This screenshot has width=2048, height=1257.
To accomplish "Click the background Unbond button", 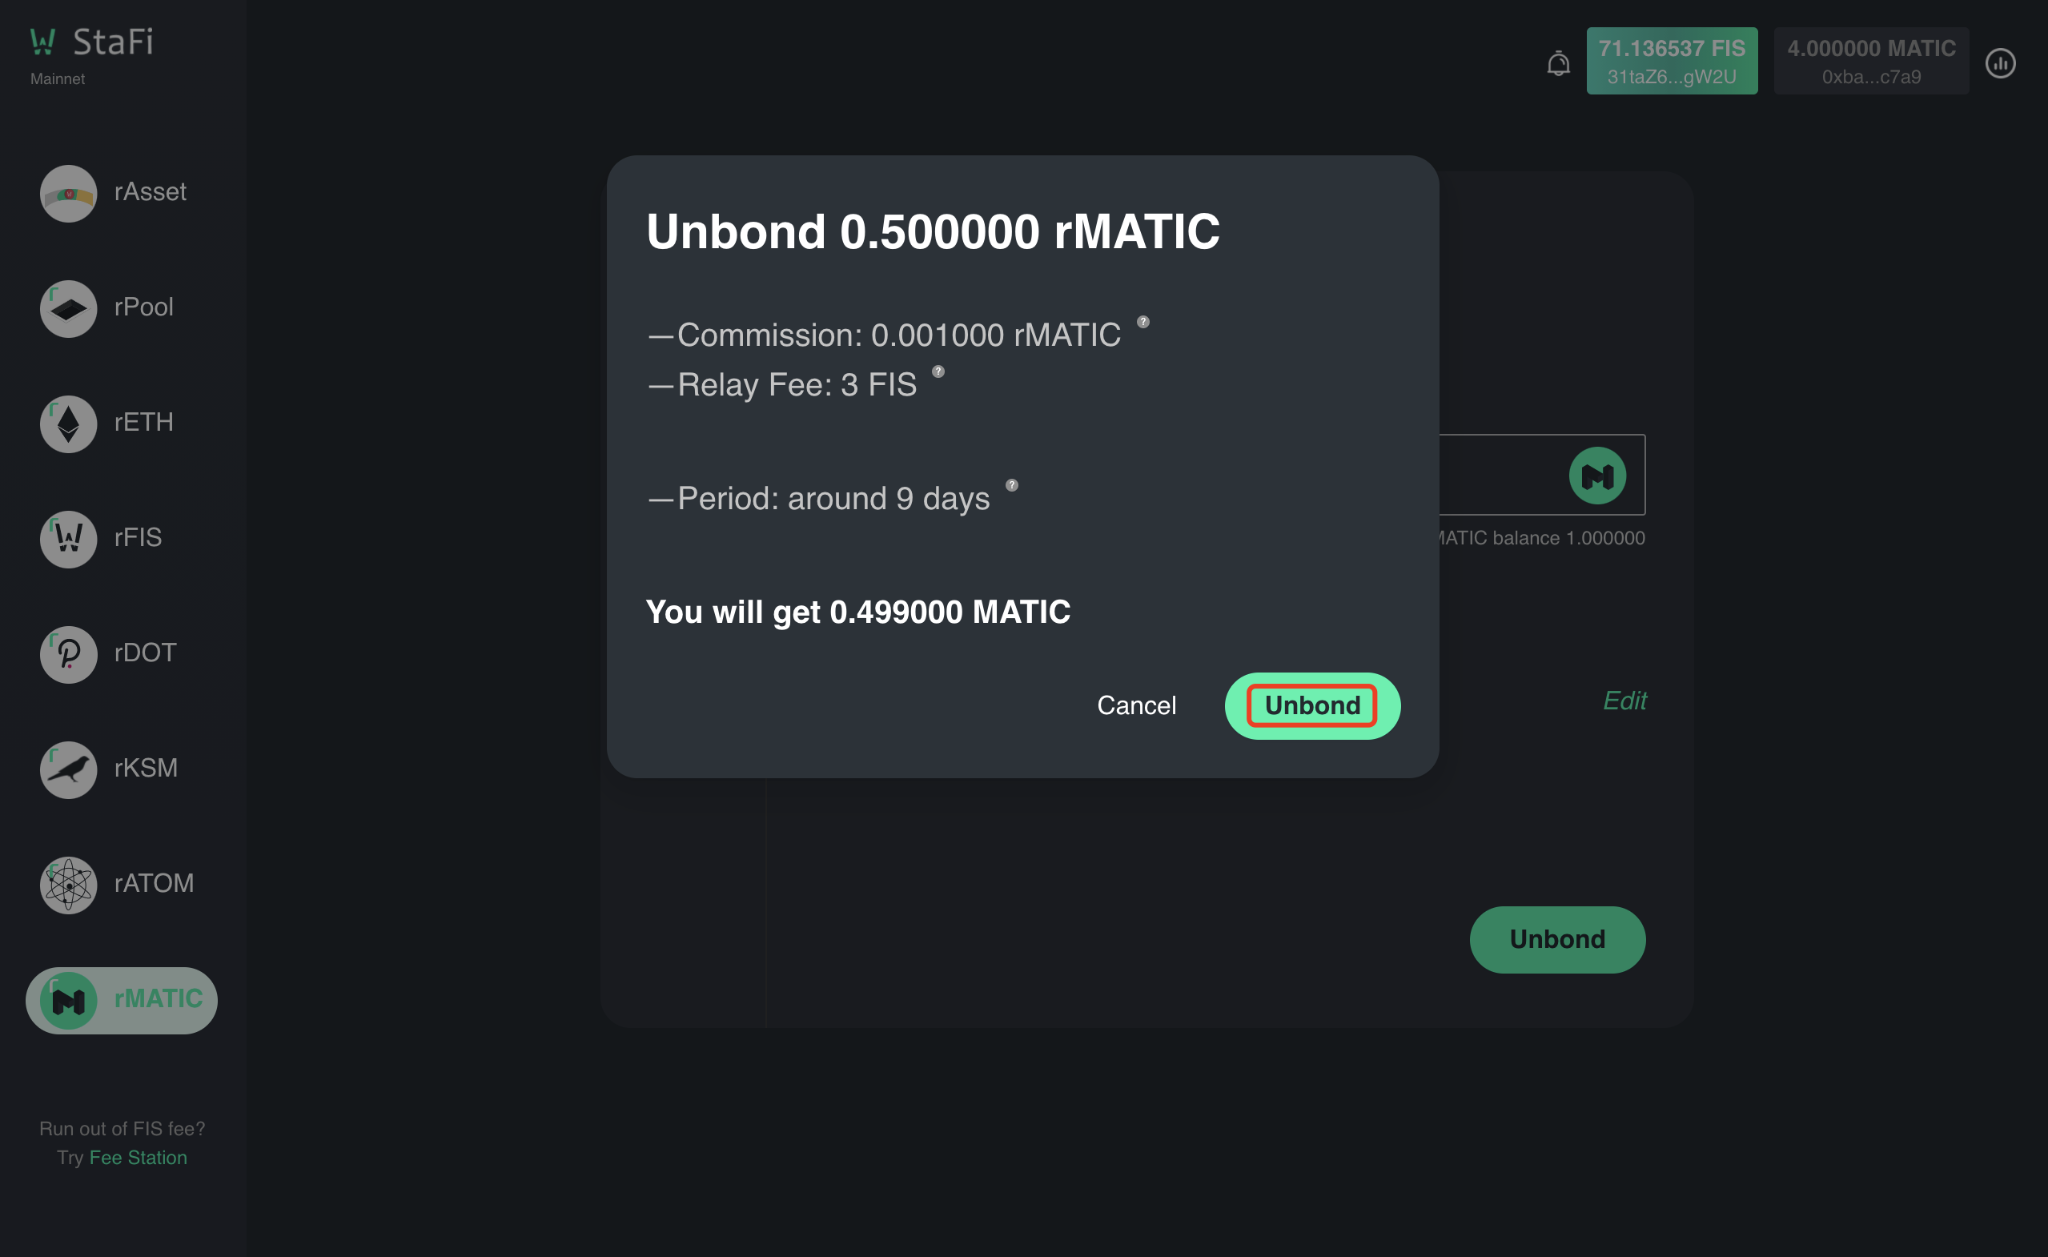I will coord(1557,940).
